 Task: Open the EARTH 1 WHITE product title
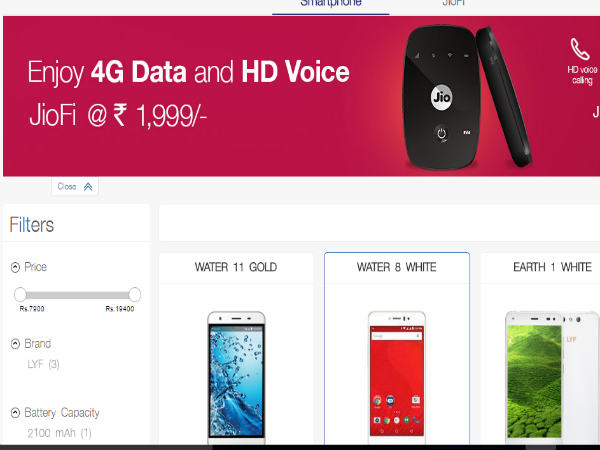click(x=553, y=267)
